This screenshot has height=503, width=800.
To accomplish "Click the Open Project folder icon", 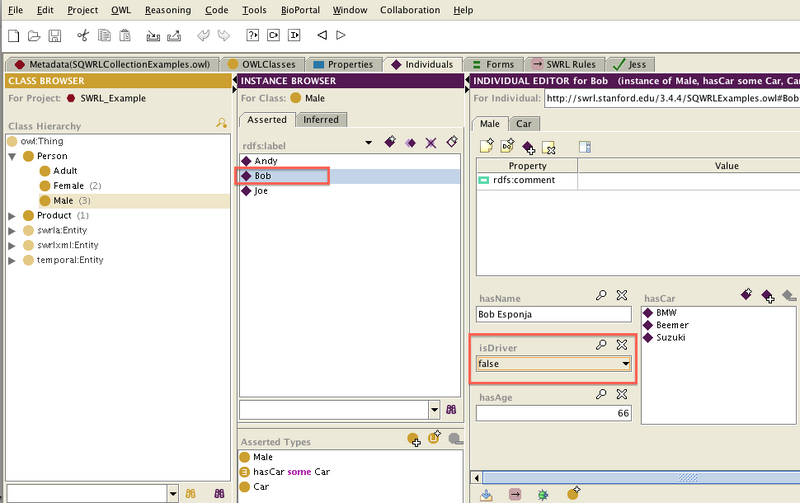I will point(34,35).
